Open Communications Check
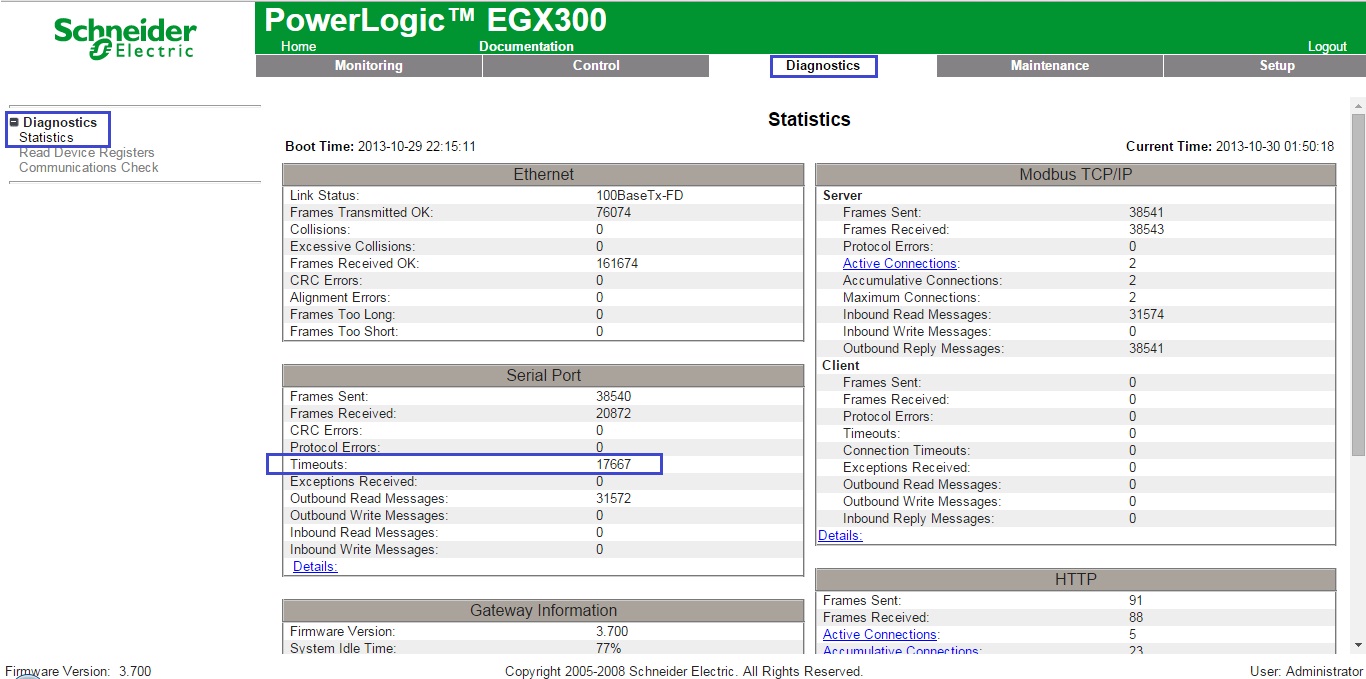Image resolution: width=1366 pixels, height=679 pixels. point(89,167)
